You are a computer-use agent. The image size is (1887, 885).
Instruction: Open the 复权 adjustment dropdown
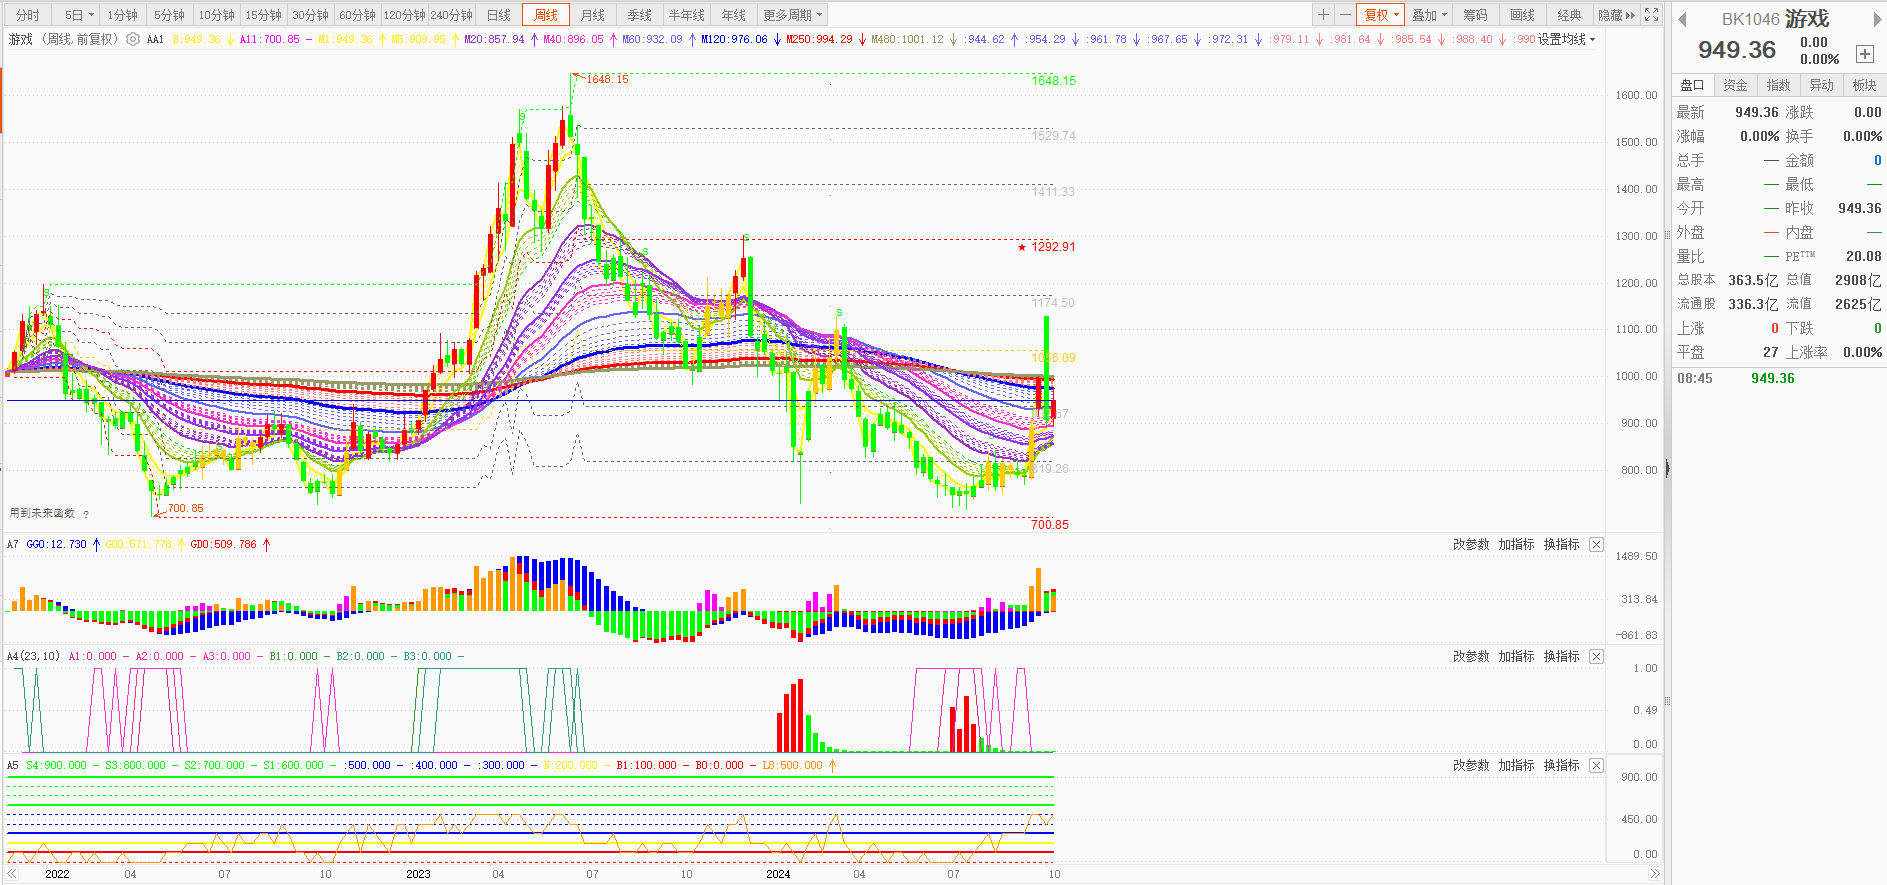coord(1381,15)
